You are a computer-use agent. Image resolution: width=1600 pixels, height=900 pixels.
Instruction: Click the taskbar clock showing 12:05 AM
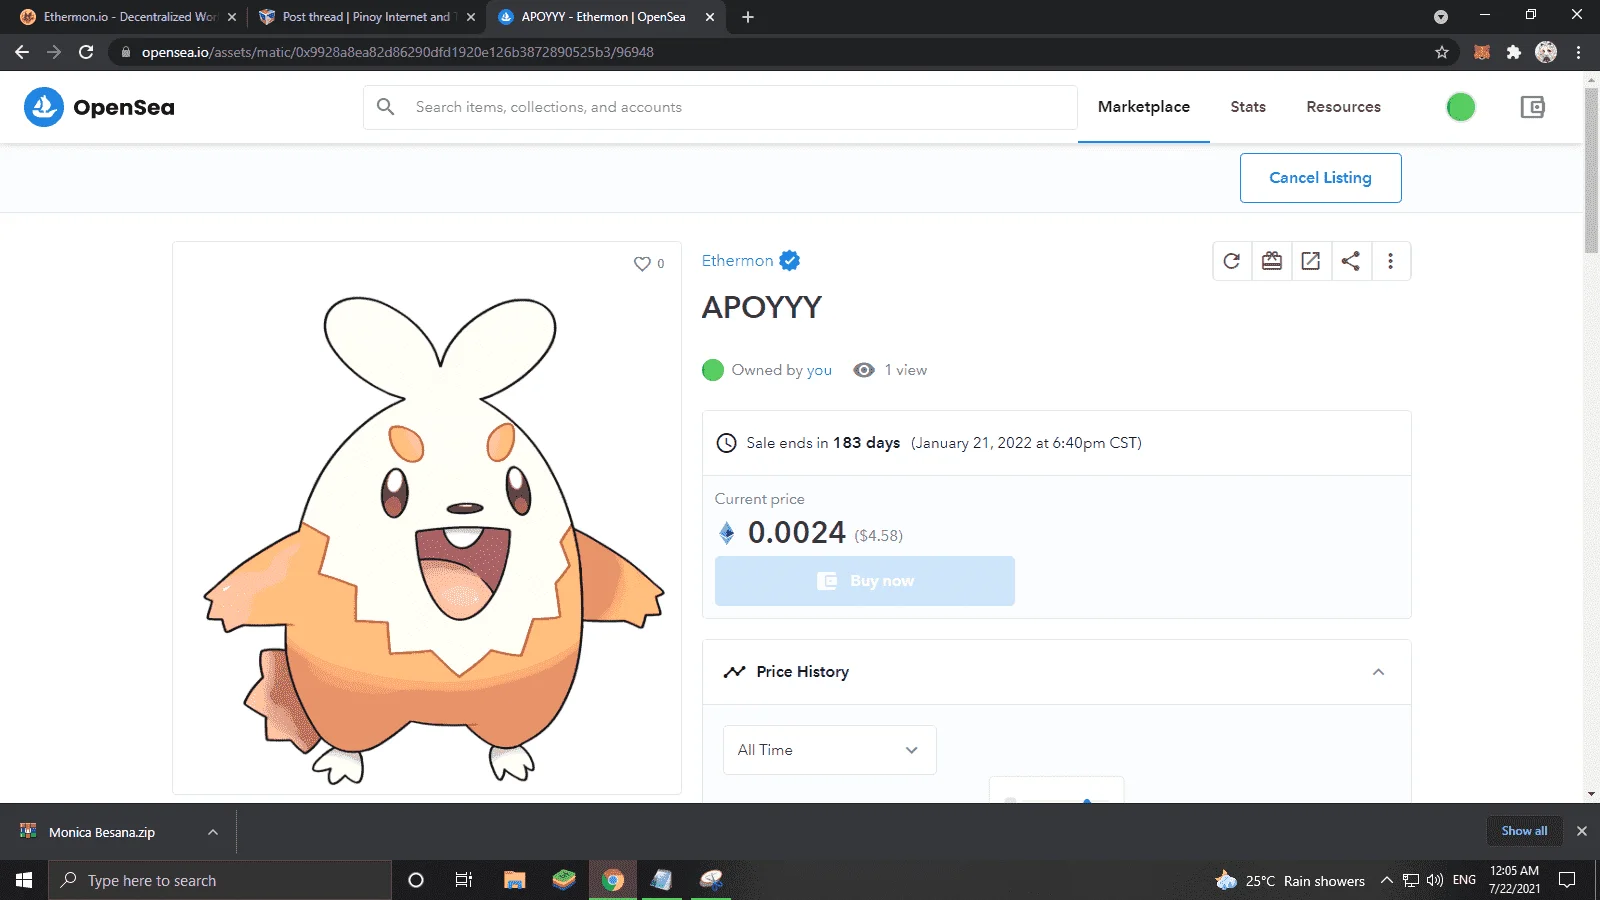tap(1514, 880)
